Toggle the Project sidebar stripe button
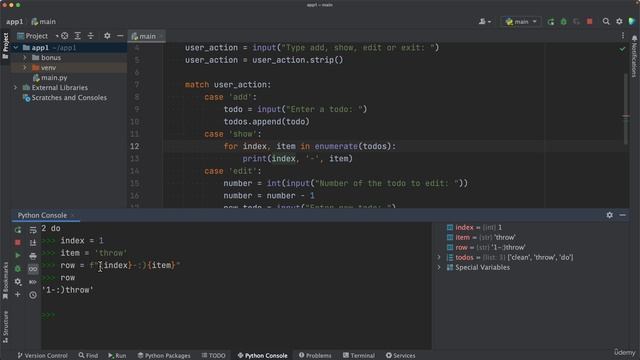The image size is (640, 360). point(5,46)
